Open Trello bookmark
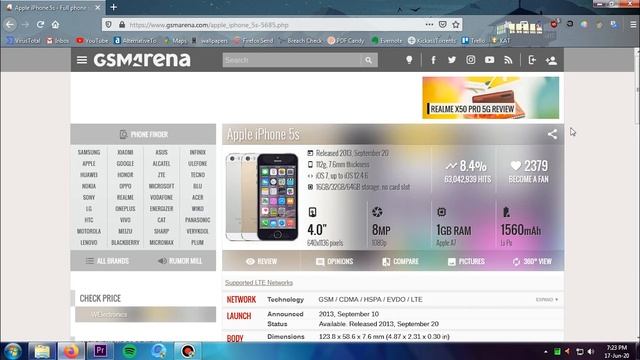The width and height of the screenshot is (640, 360). (473, 40)
